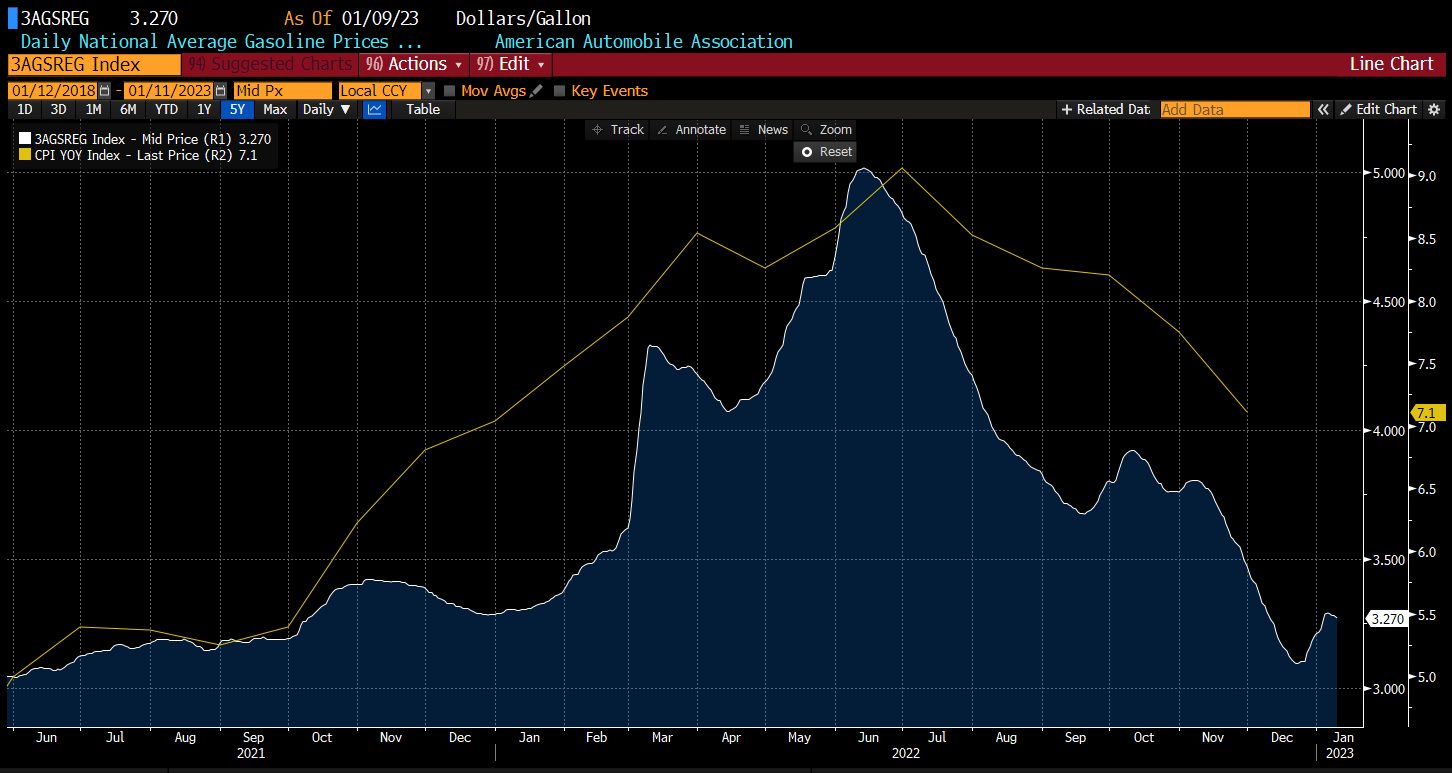Expand the Daily frequency dropdown
Viewport: 1452px width, 773px height.
click(x=327, y=110)
